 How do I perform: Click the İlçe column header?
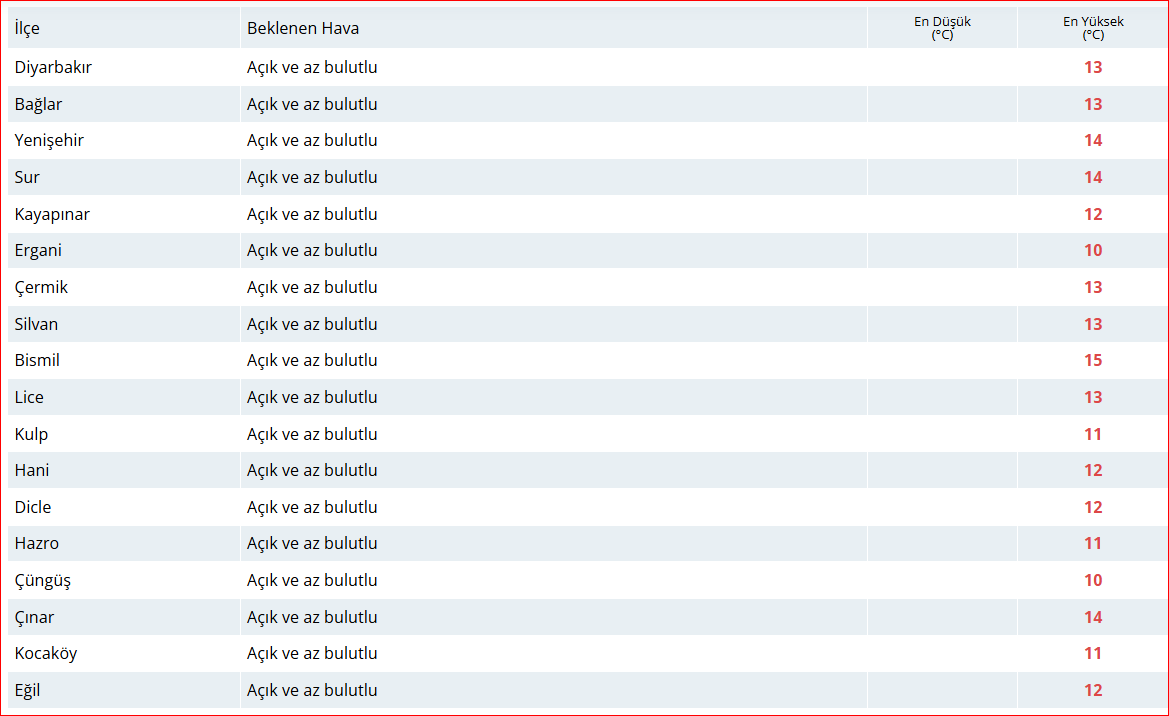(27, 28)
